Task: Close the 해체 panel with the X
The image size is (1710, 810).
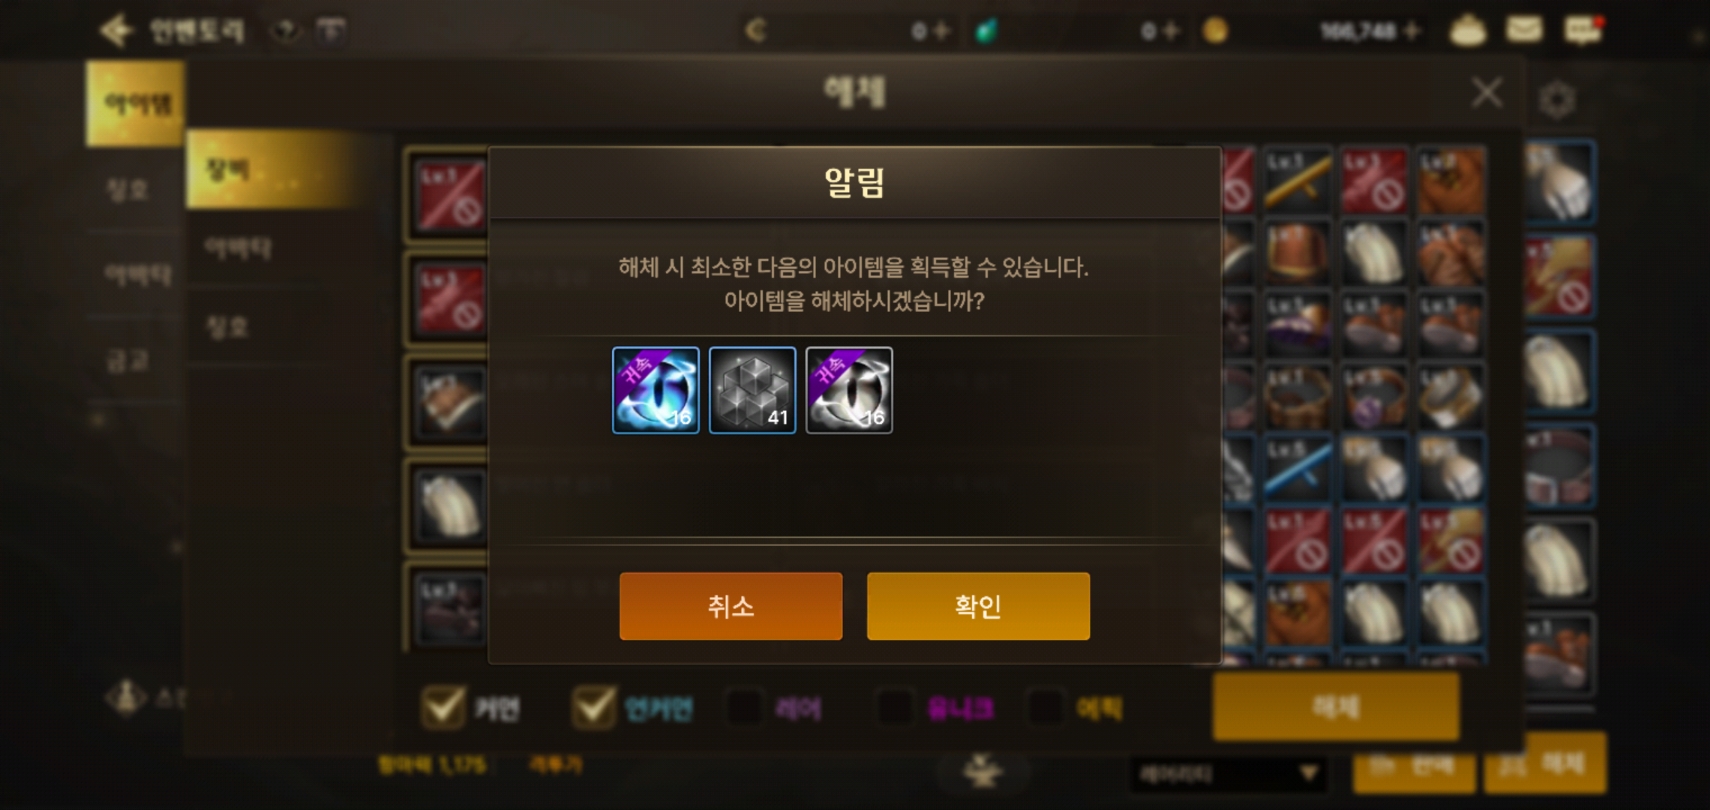Action: [1487, 92]
